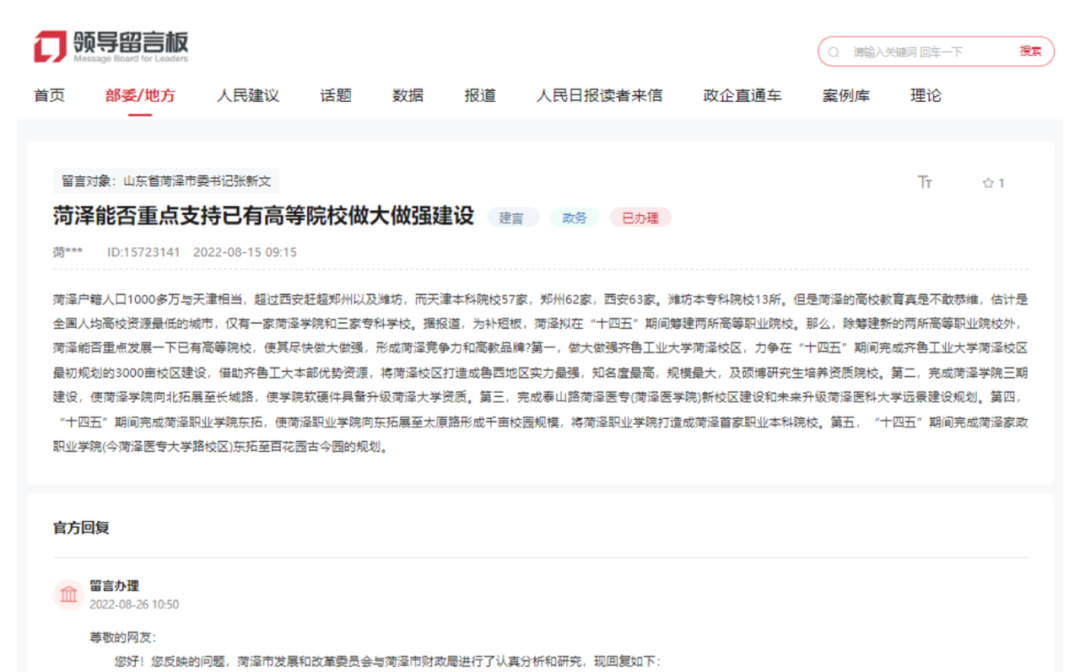
Task: Open the 部委/地方 tab
Action: click(140, 96)
